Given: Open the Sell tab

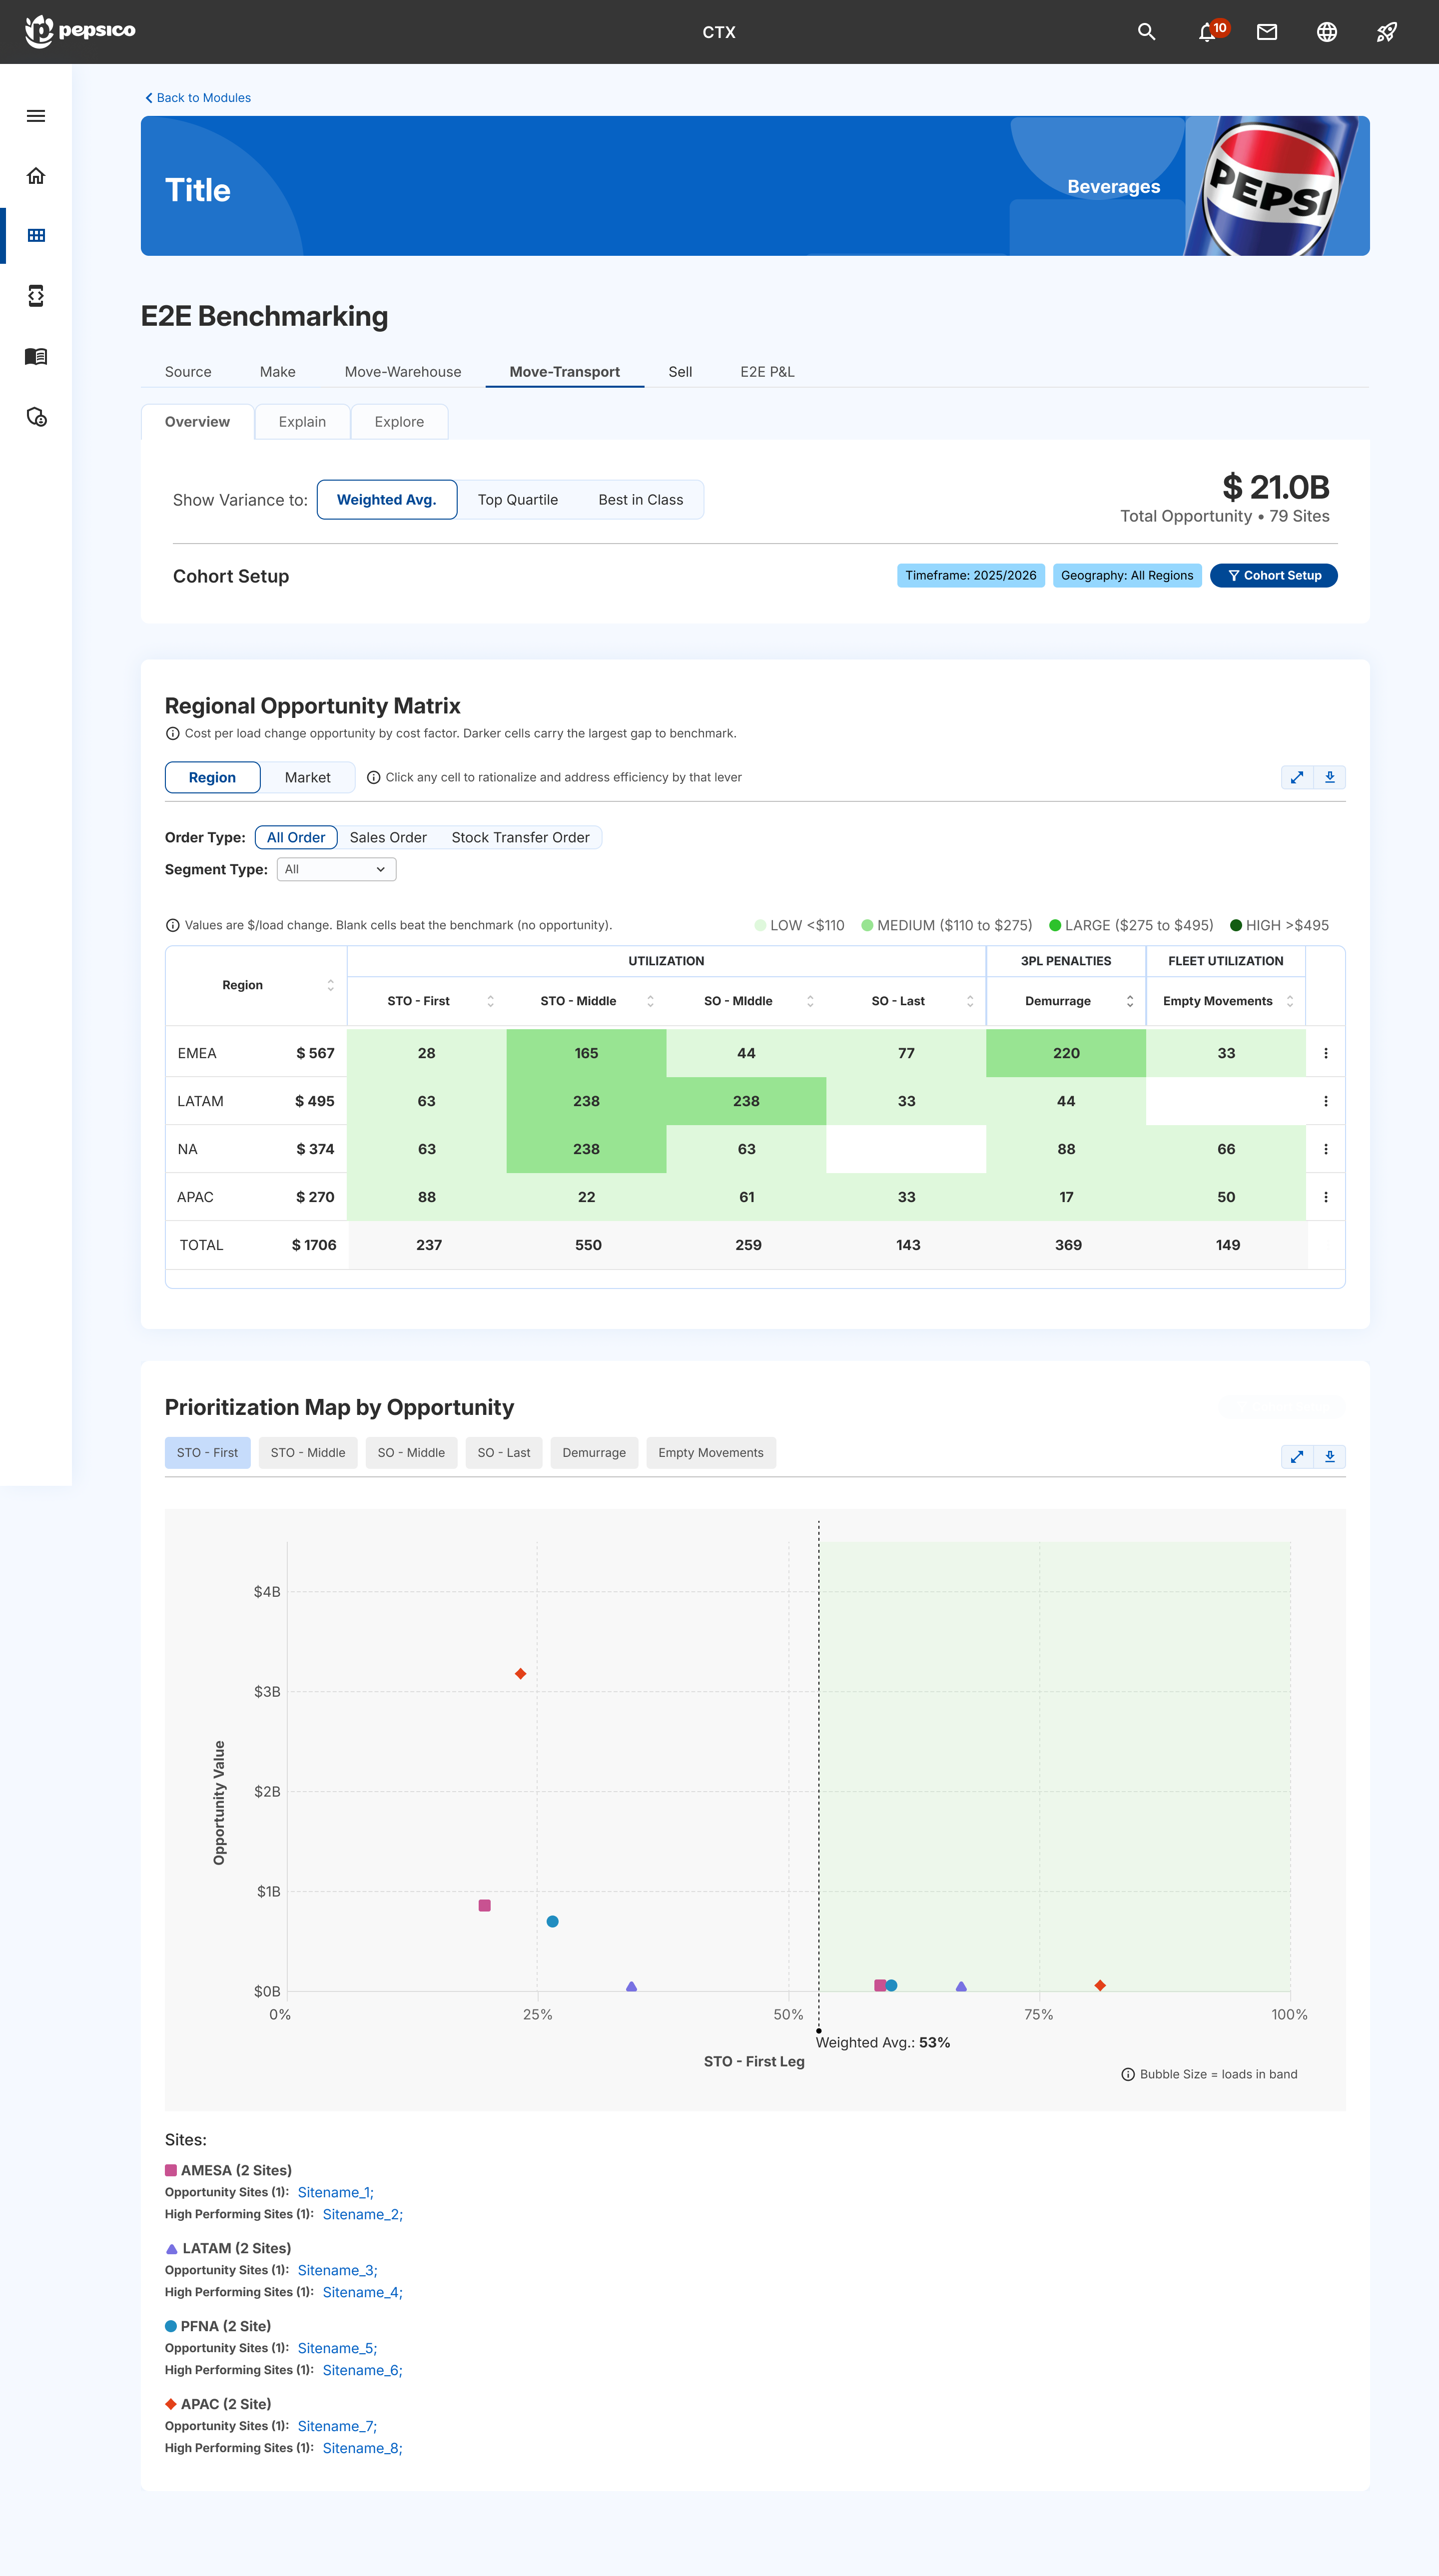Looking at the screenshot, I should coord(680,371).
